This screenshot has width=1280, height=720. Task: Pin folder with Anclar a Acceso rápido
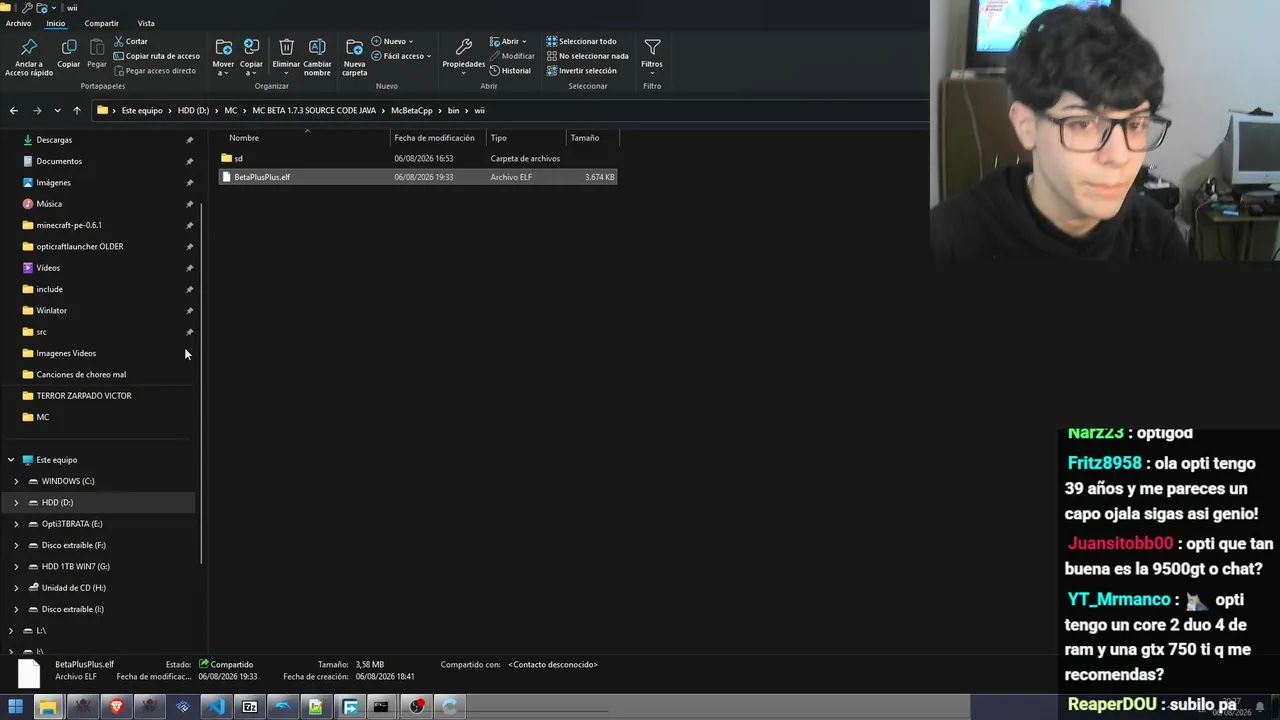[x=29, y=58]
